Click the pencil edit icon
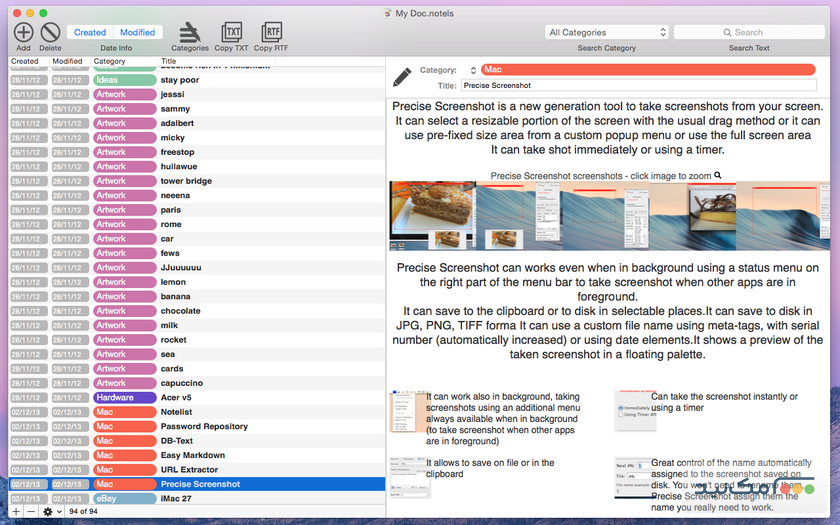 click(x=402, y=77)
